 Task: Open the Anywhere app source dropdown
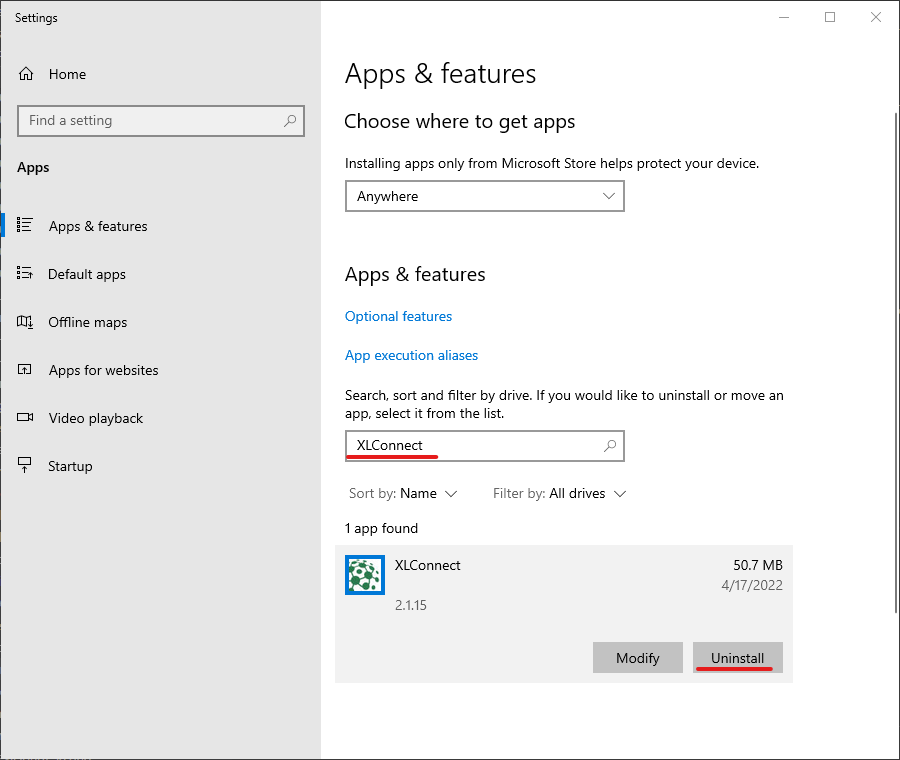pos(484,196)
